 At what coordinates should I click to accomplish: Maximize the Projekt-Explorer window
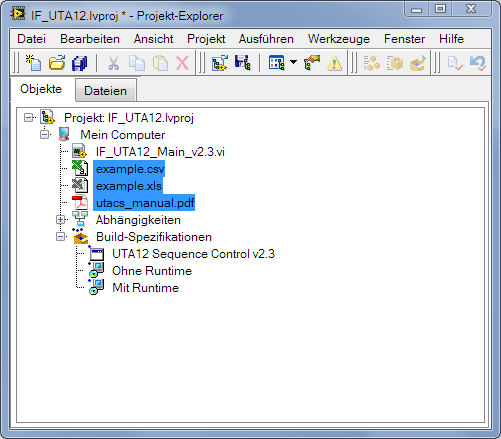tap(440, 9)
